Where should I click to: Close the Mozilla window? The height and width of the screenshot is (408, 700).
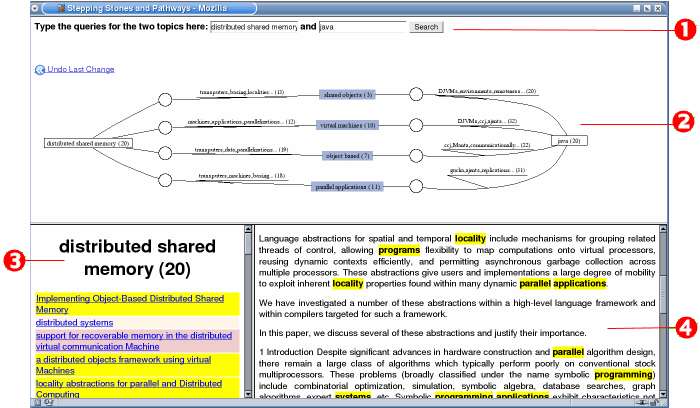658,8
